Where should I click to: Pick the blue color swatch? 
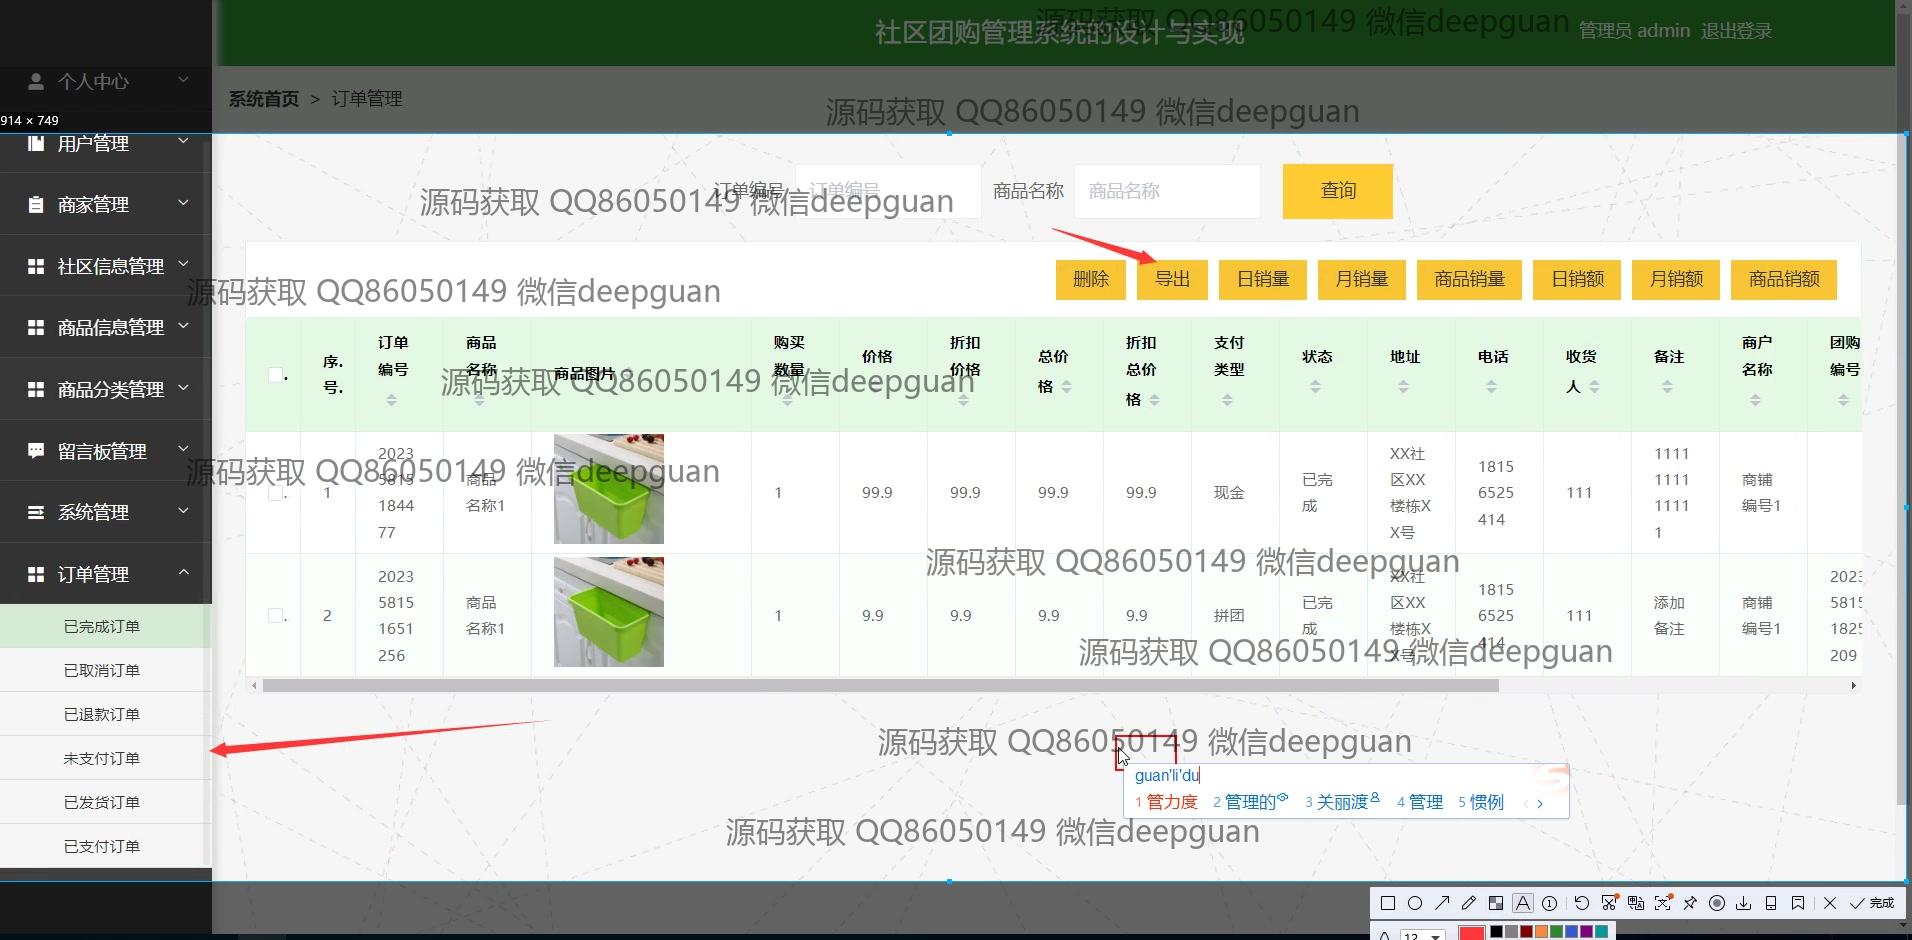[x=1571, y=932]
